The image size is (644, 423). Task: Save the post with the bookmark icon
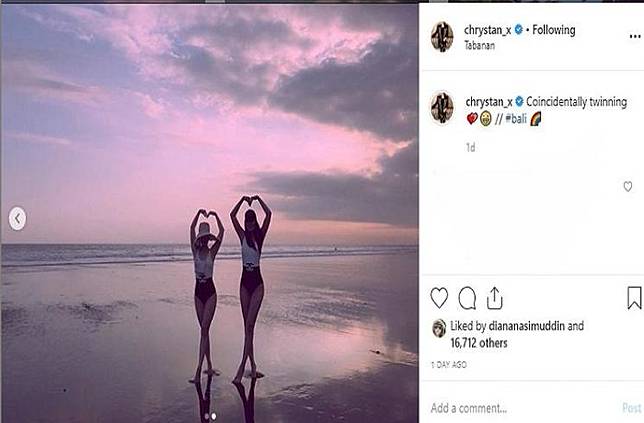(634, 298)
